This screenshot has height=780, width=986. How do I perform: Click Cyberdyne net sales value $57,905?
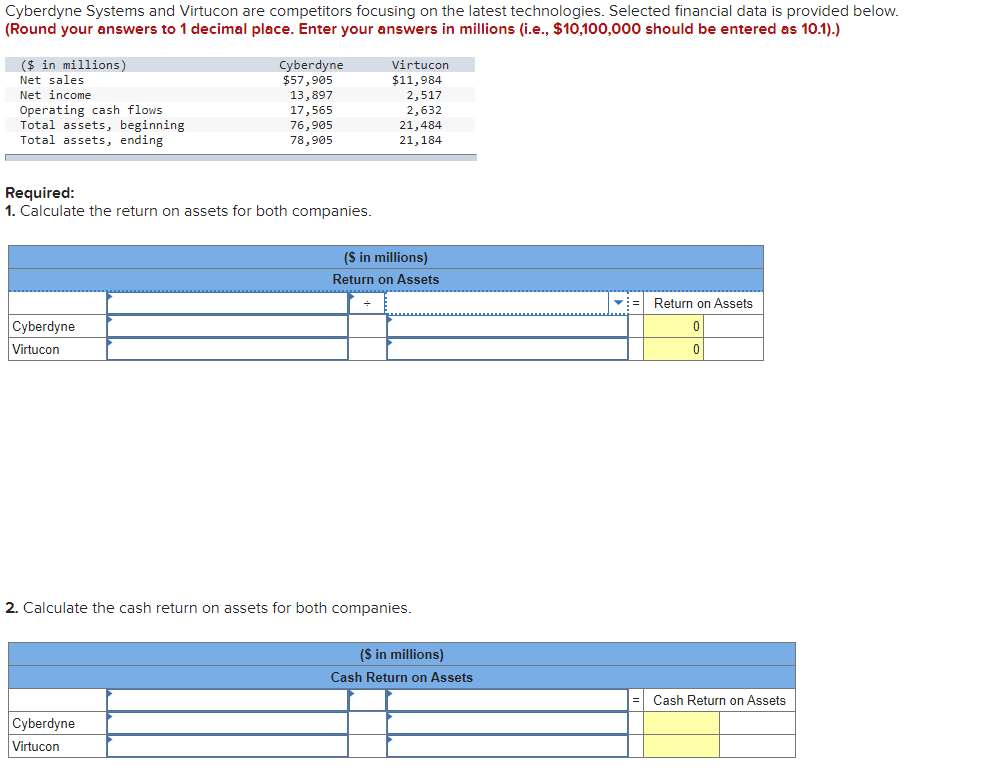(x=307, y=80)
